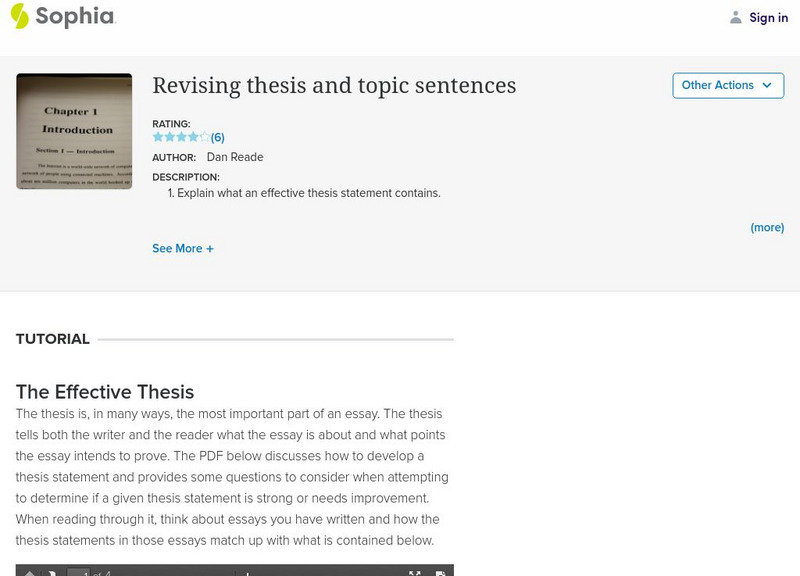Select the third rating star
Viewport: 800px width, 576px height.
[181, 137]
